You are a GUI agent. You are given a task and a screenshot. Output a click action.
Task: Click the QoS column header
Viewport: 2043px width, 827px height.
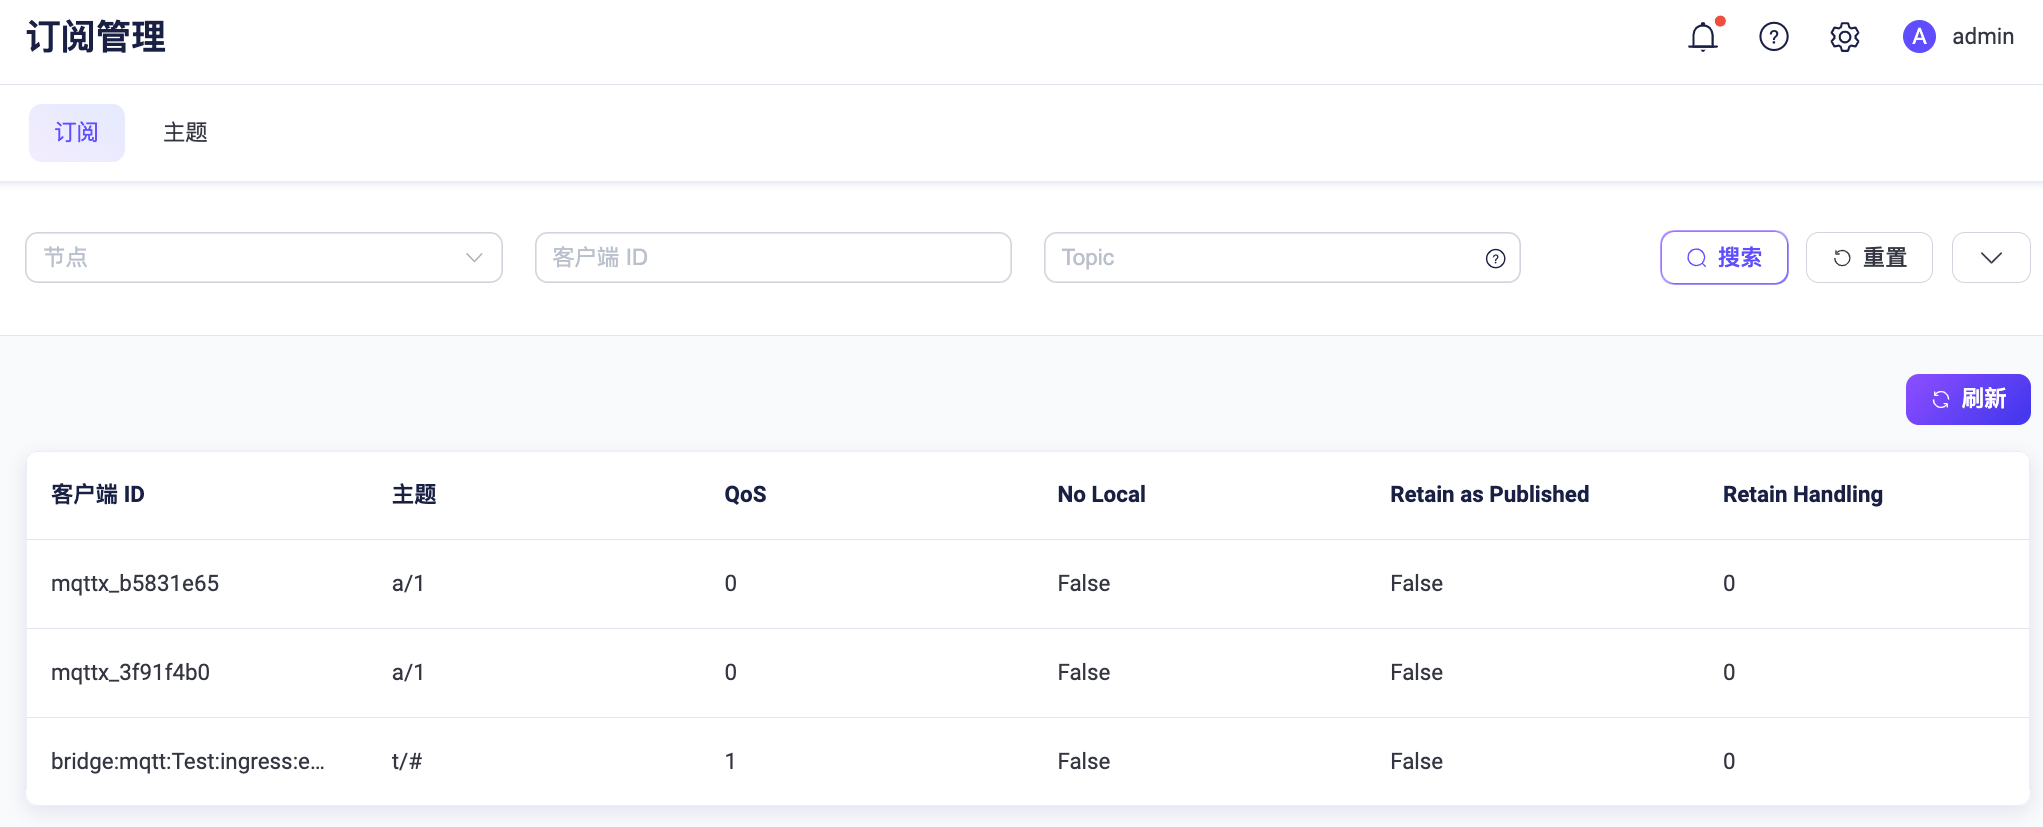(x=745, y=495)
